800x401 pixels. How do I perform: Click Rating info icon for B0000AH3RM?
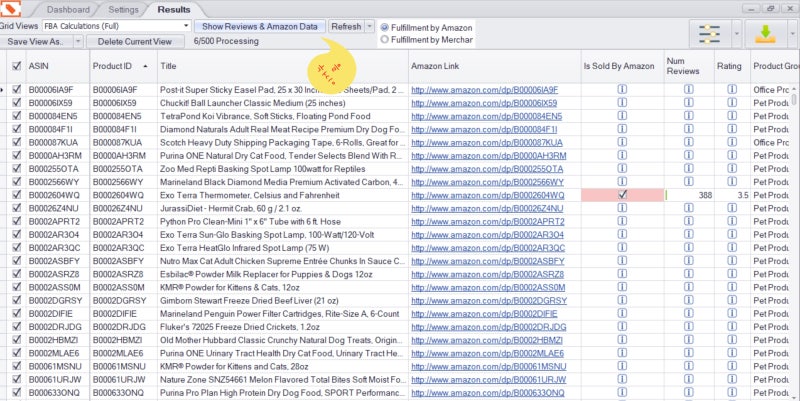click(x=732, y=155)
